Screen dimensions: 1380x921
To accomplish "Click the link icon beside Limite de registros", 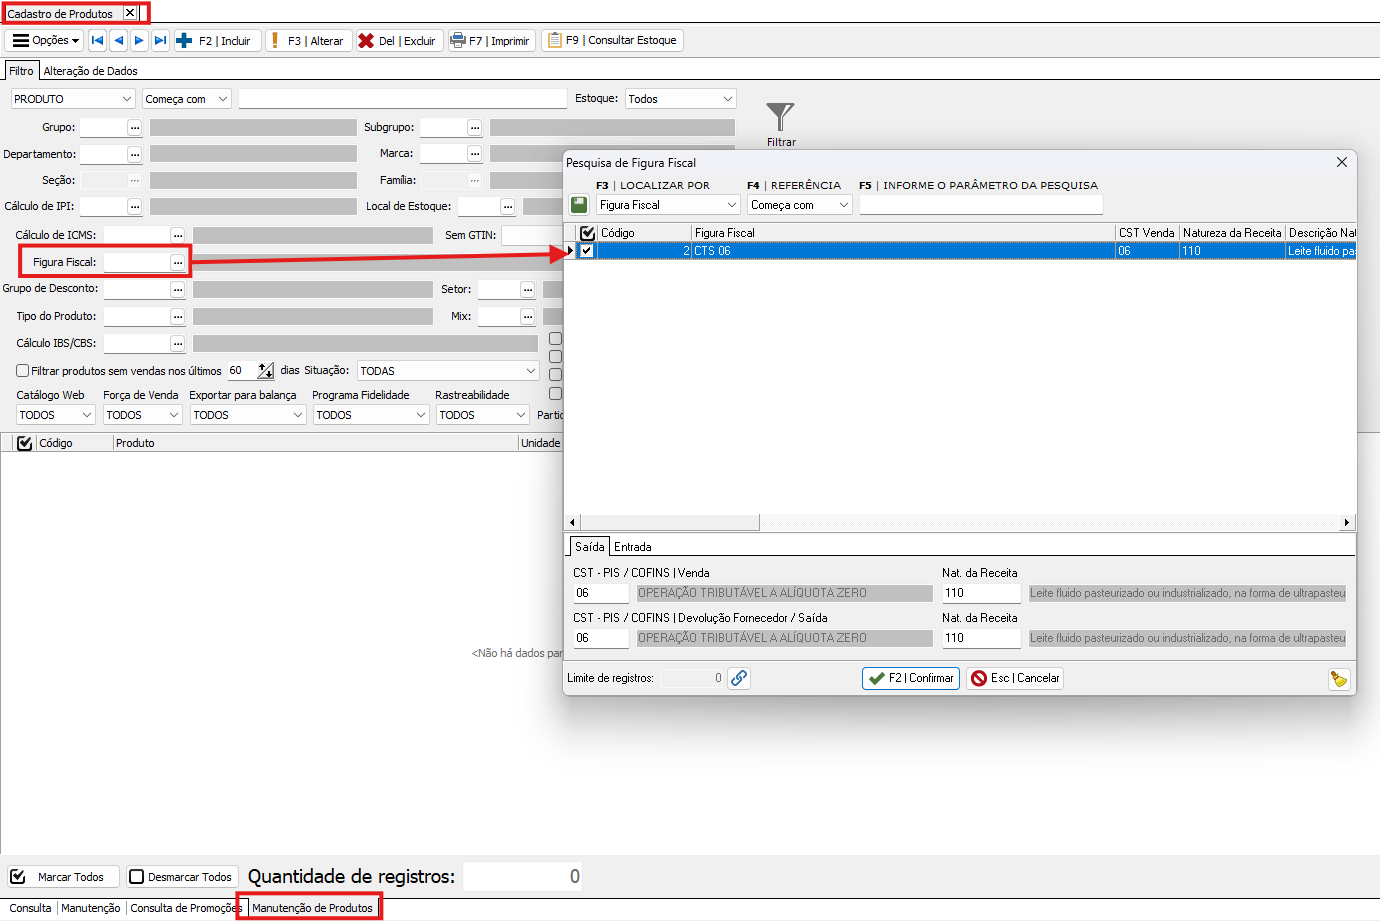I will 739,678.
